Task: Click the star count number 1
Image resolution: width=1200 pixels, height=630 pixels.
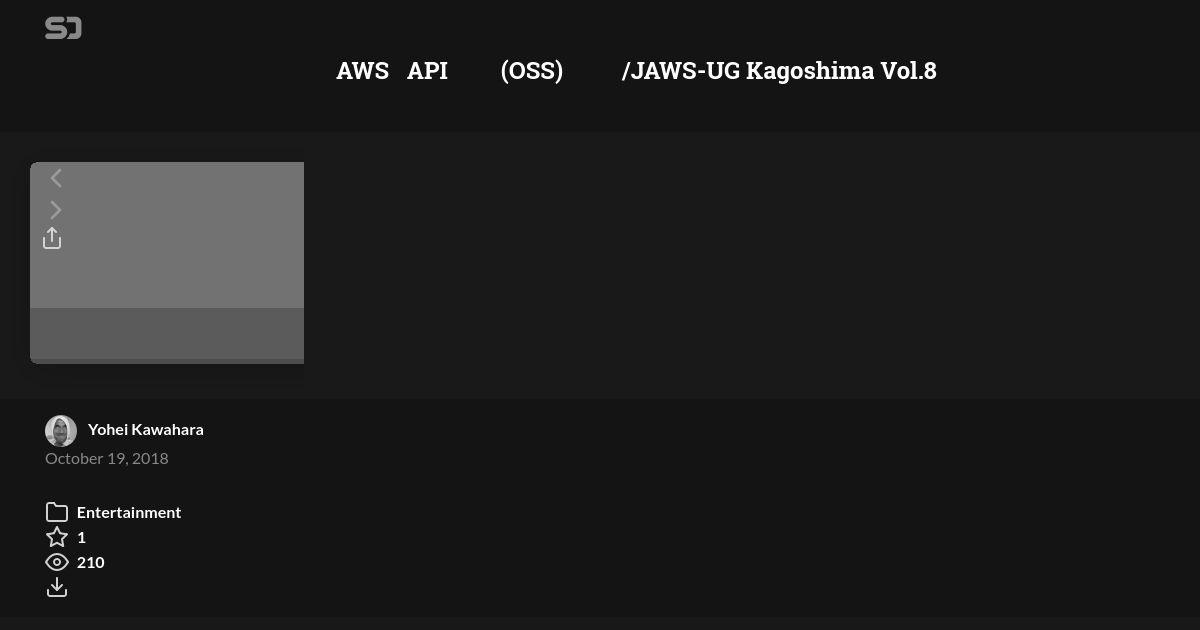Action: (x=81, y=537)
